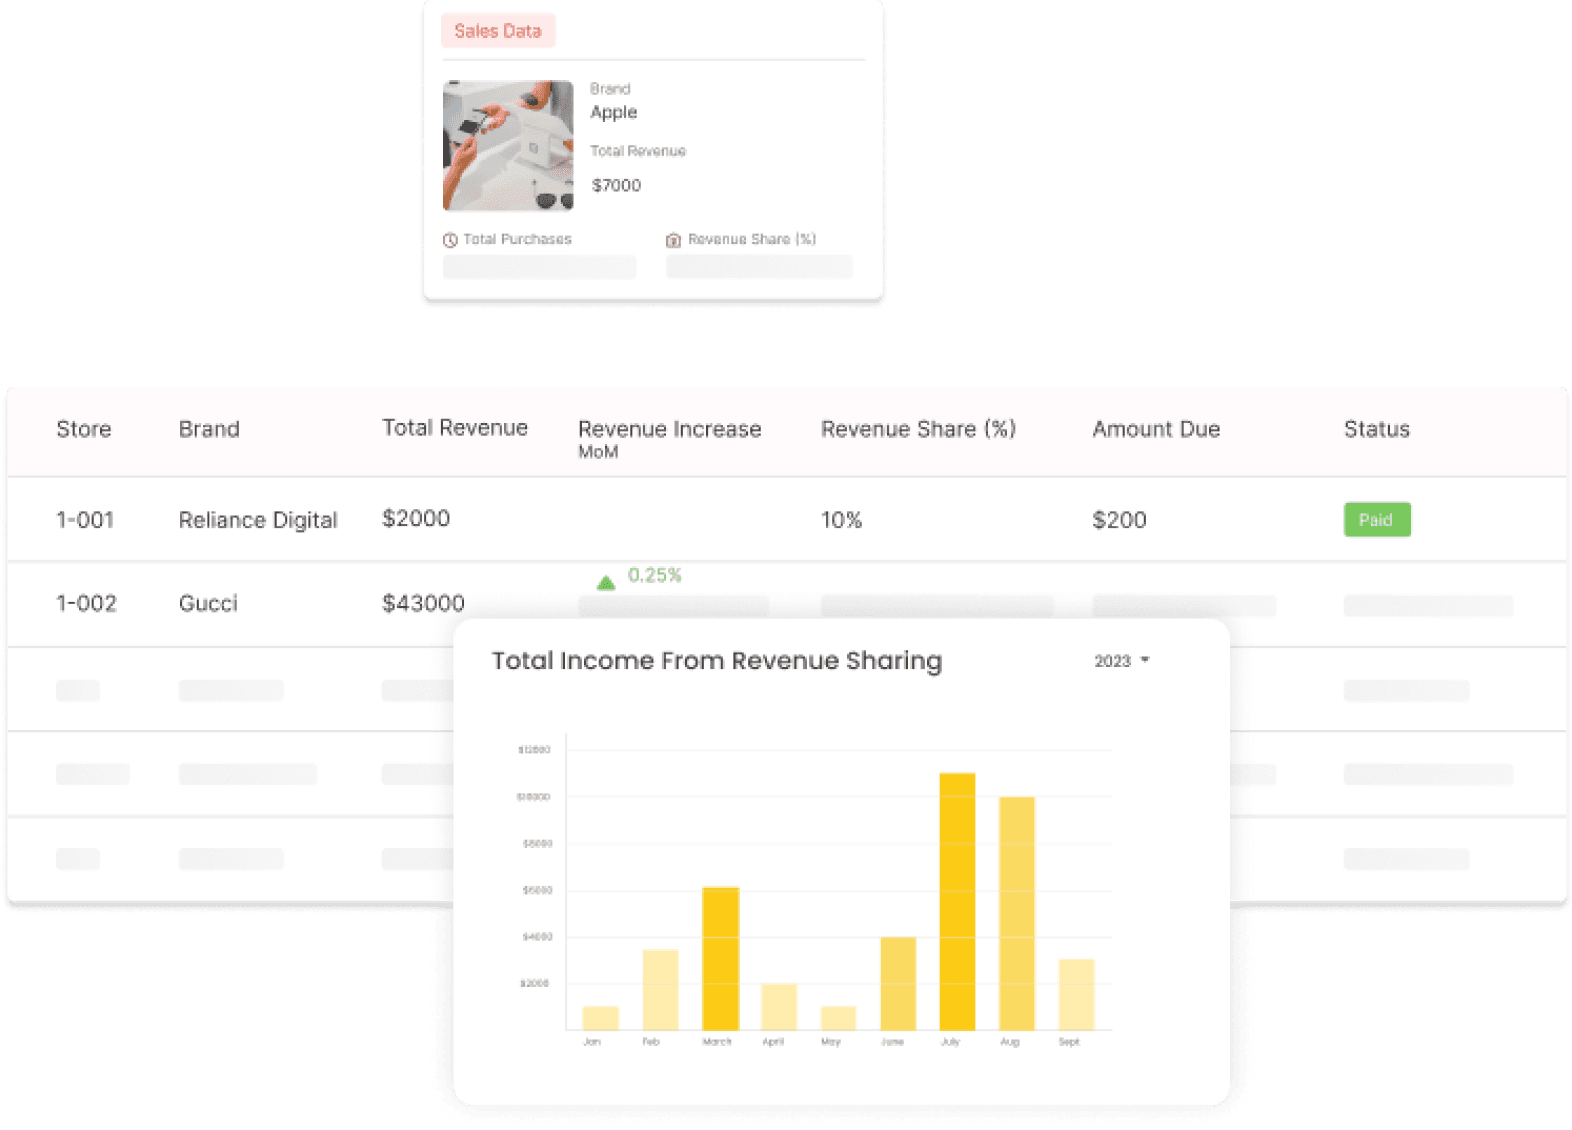Click the Status column header
The height and width of the screenshot is (1130, 1572).
pos(1376,429)
